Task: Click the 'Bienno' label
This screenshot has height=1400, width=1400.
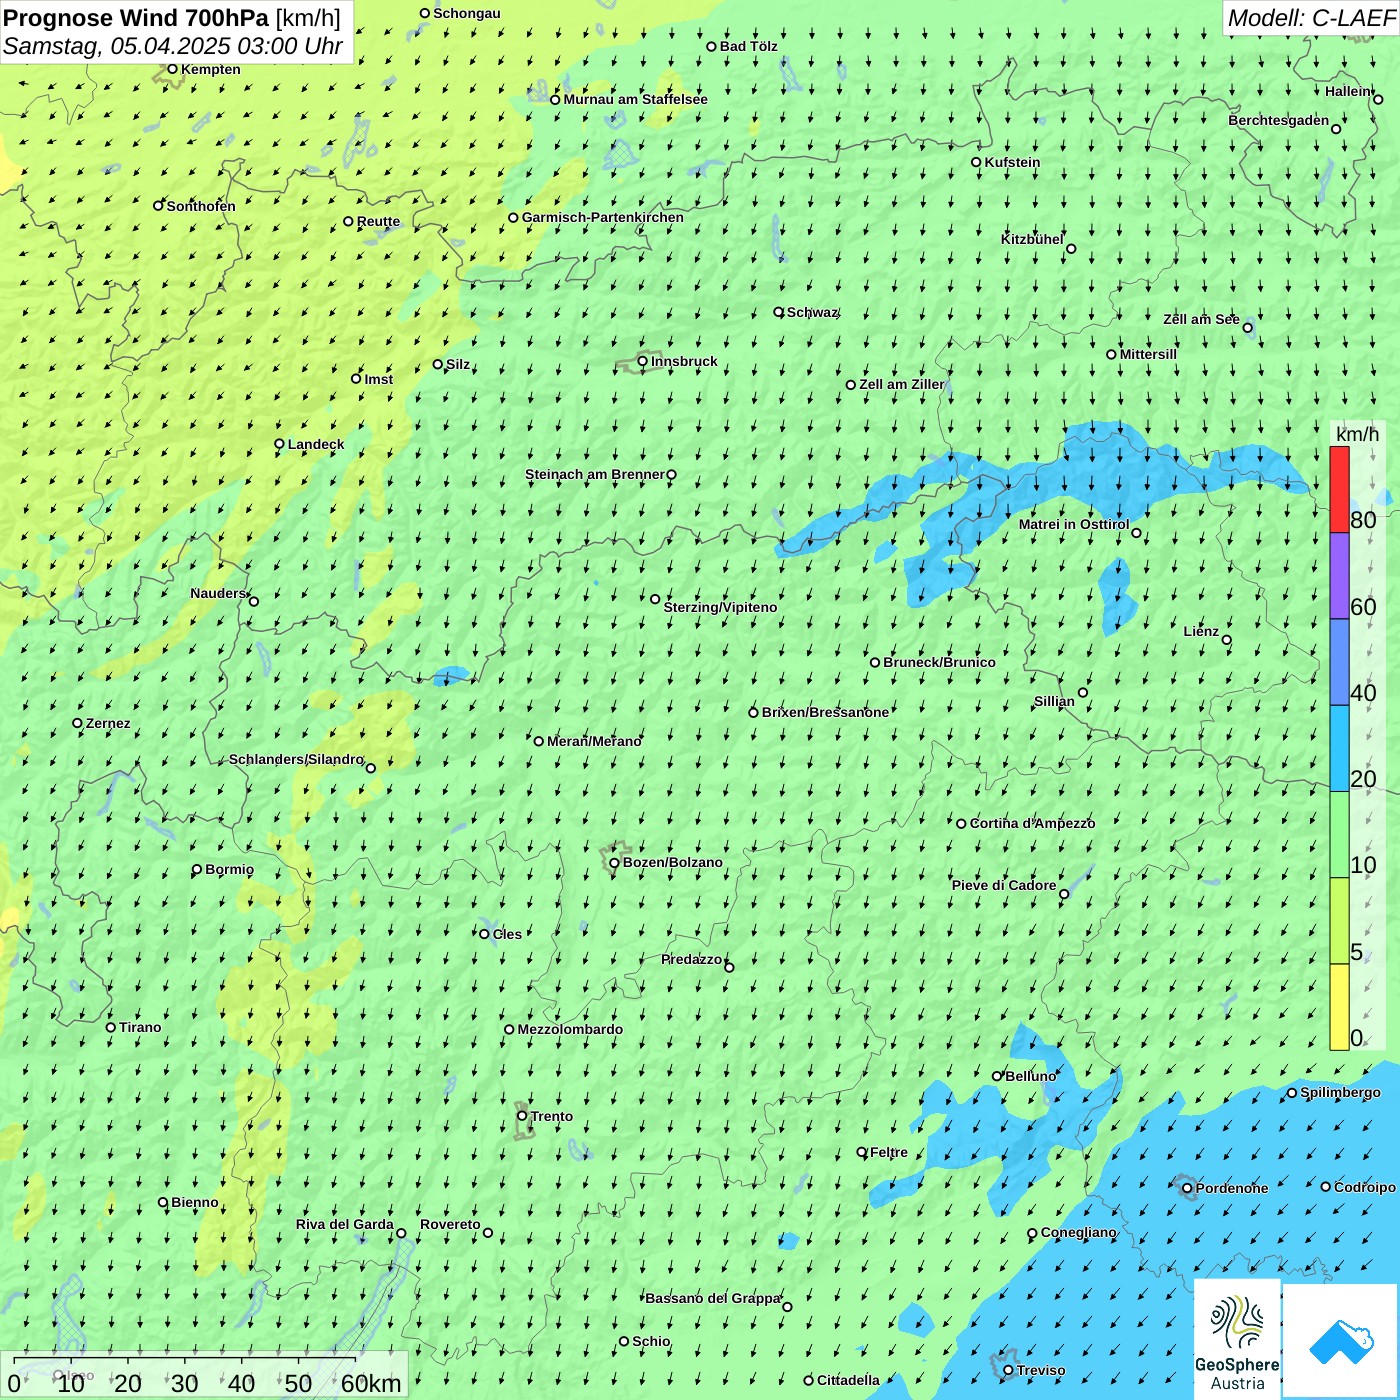Action: [x=195, y=1202]
